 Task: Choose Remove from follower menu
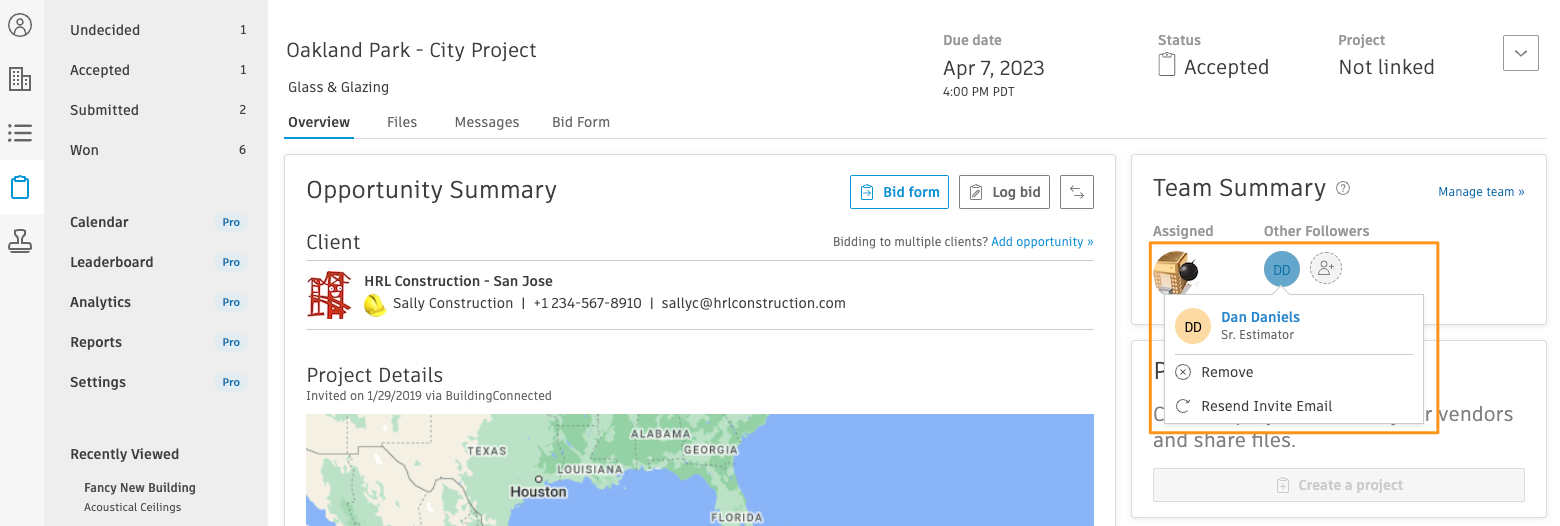click(x=1227, y=372)
